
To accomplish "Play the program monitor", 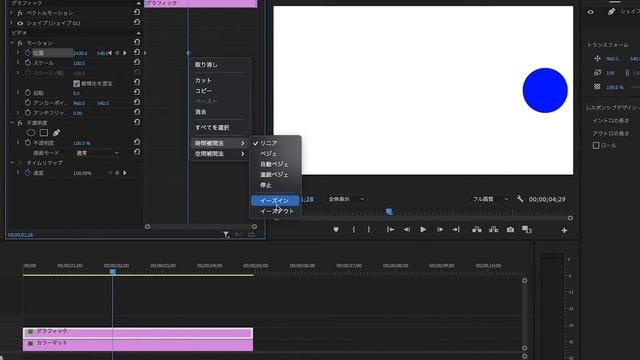I will coord(423,230).
